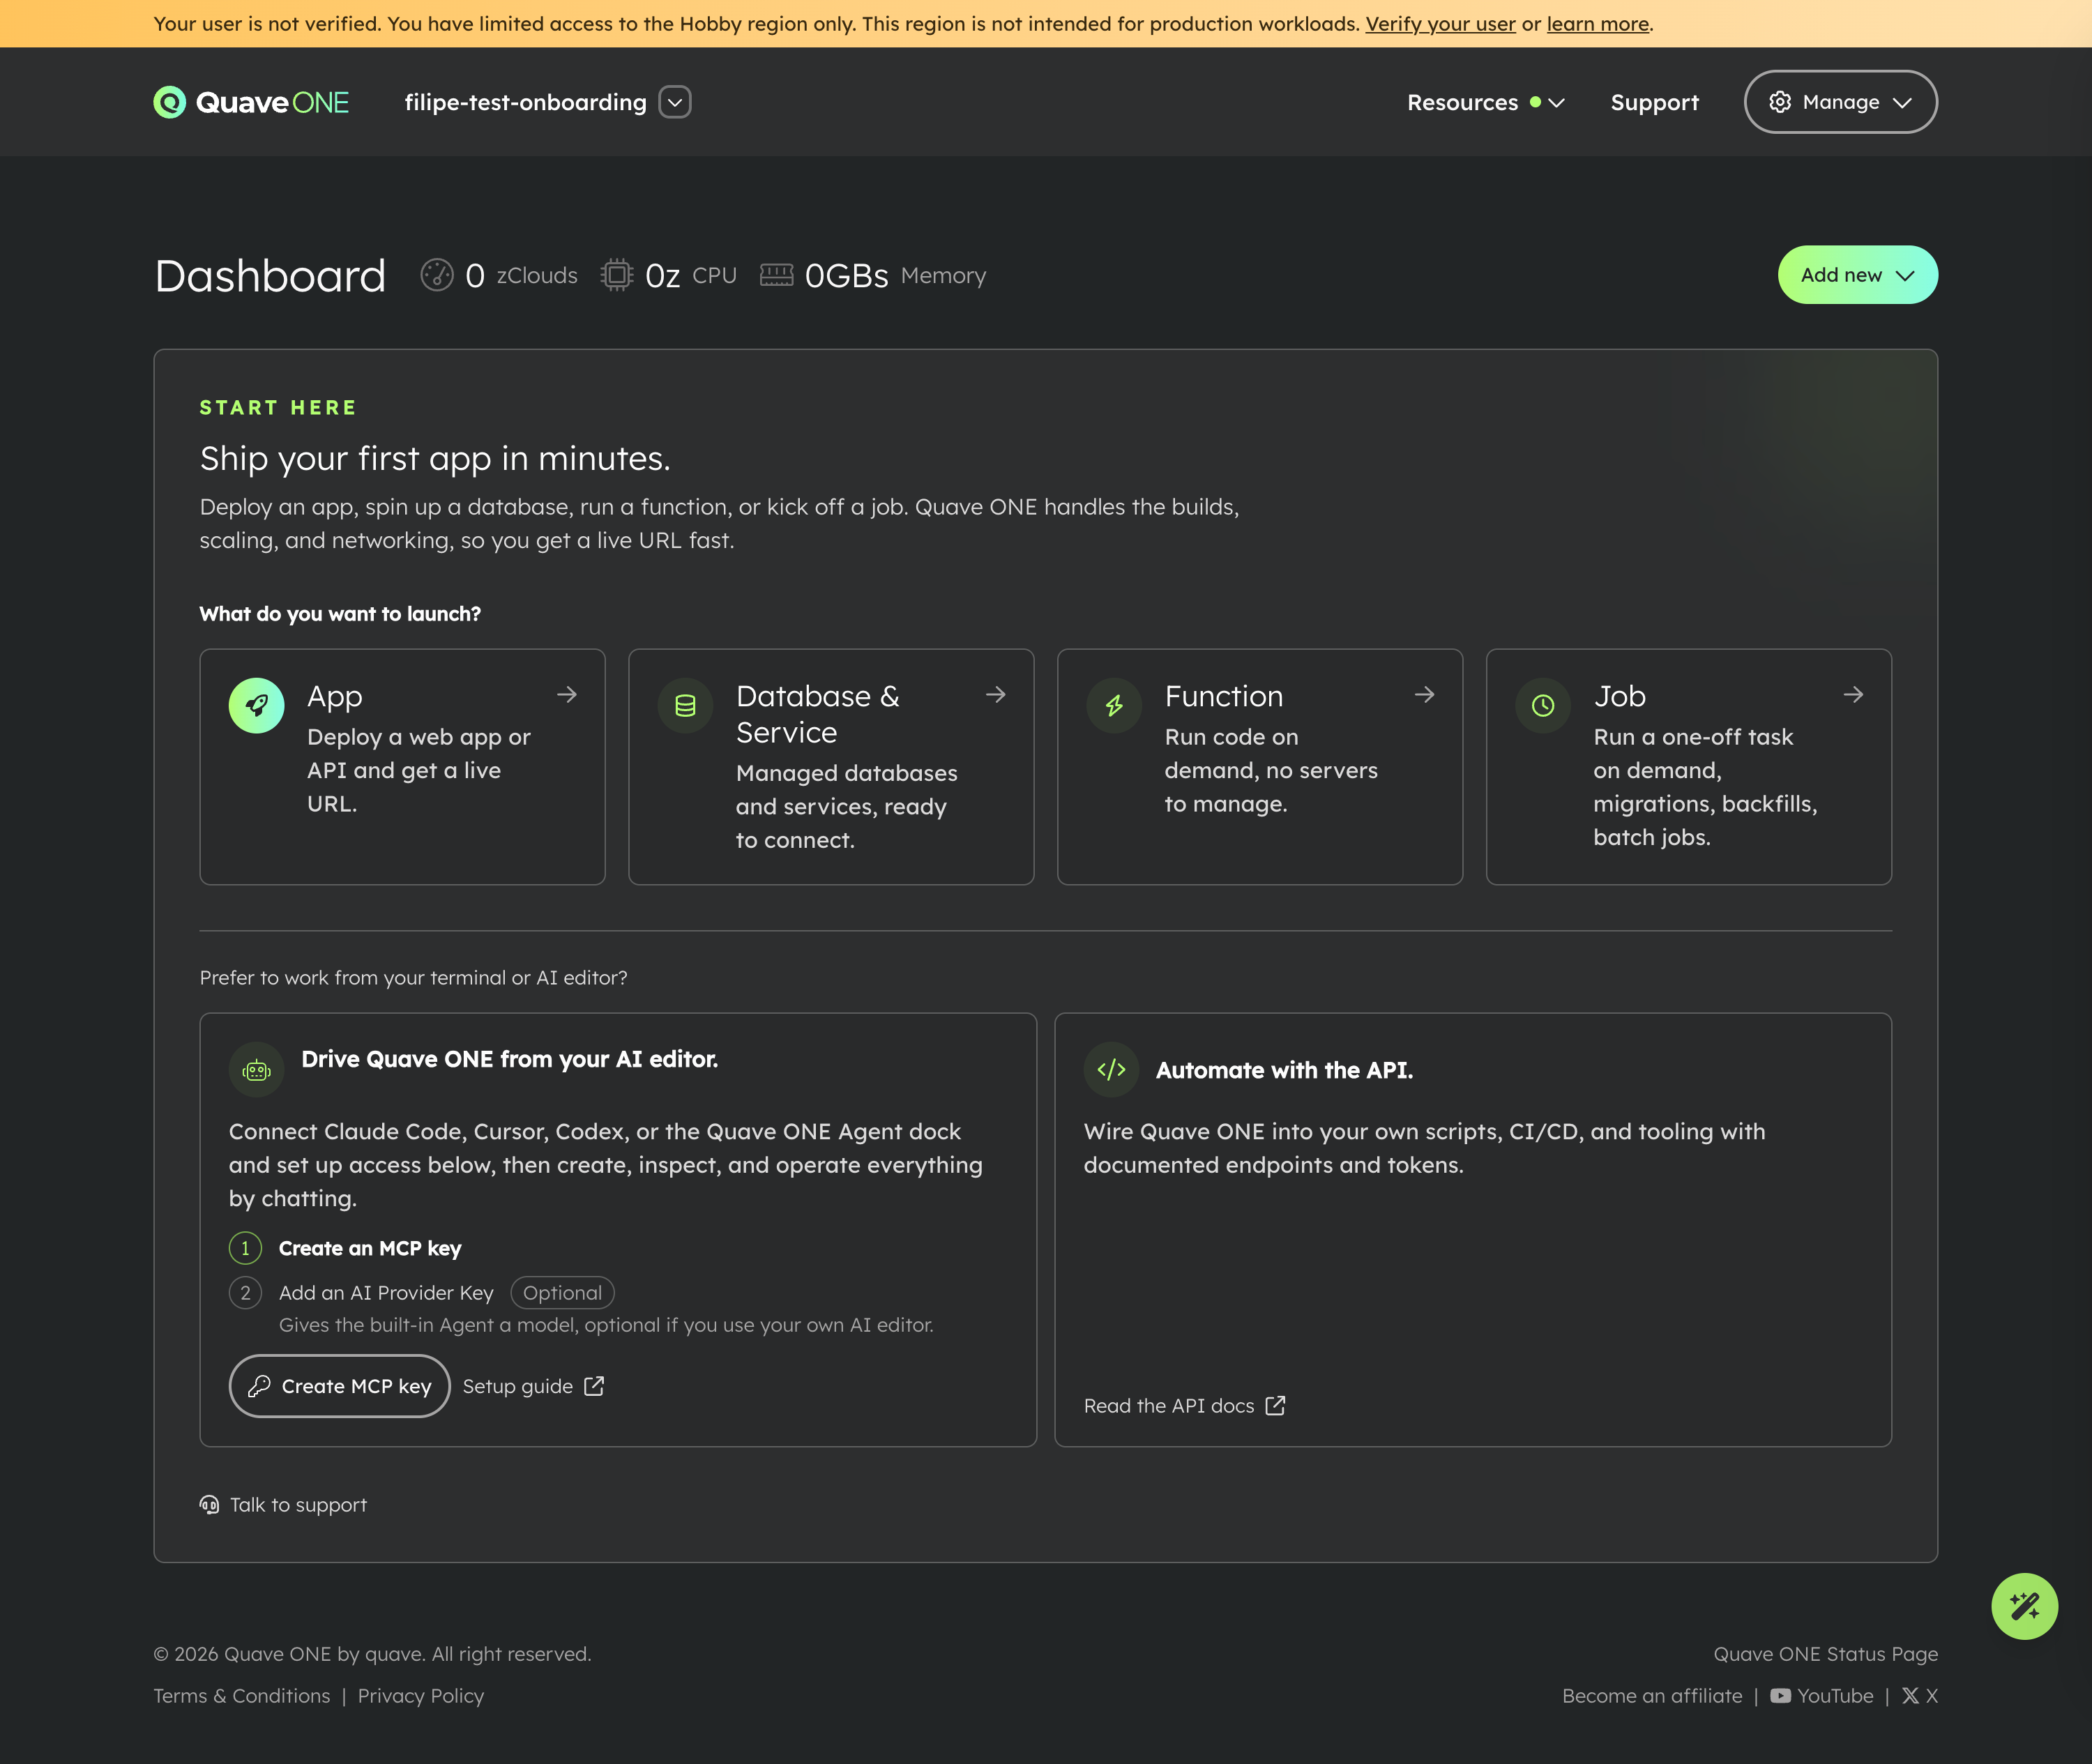
Task: Click the Function lightning bolt icon
Action: point(1114,706)
